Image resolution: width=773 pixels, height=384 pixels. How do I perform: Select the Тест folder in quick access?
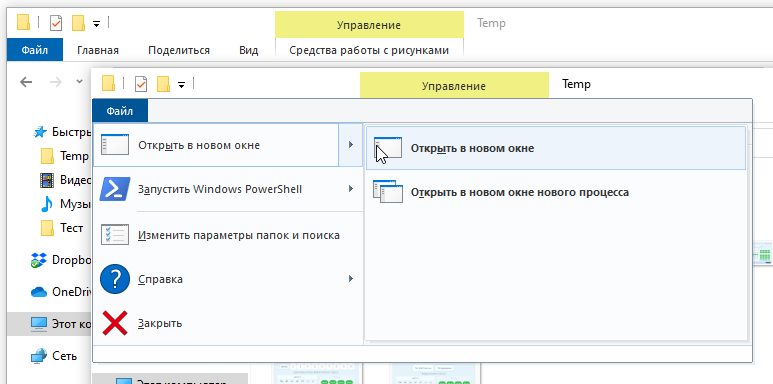click(x=62, y=228)
